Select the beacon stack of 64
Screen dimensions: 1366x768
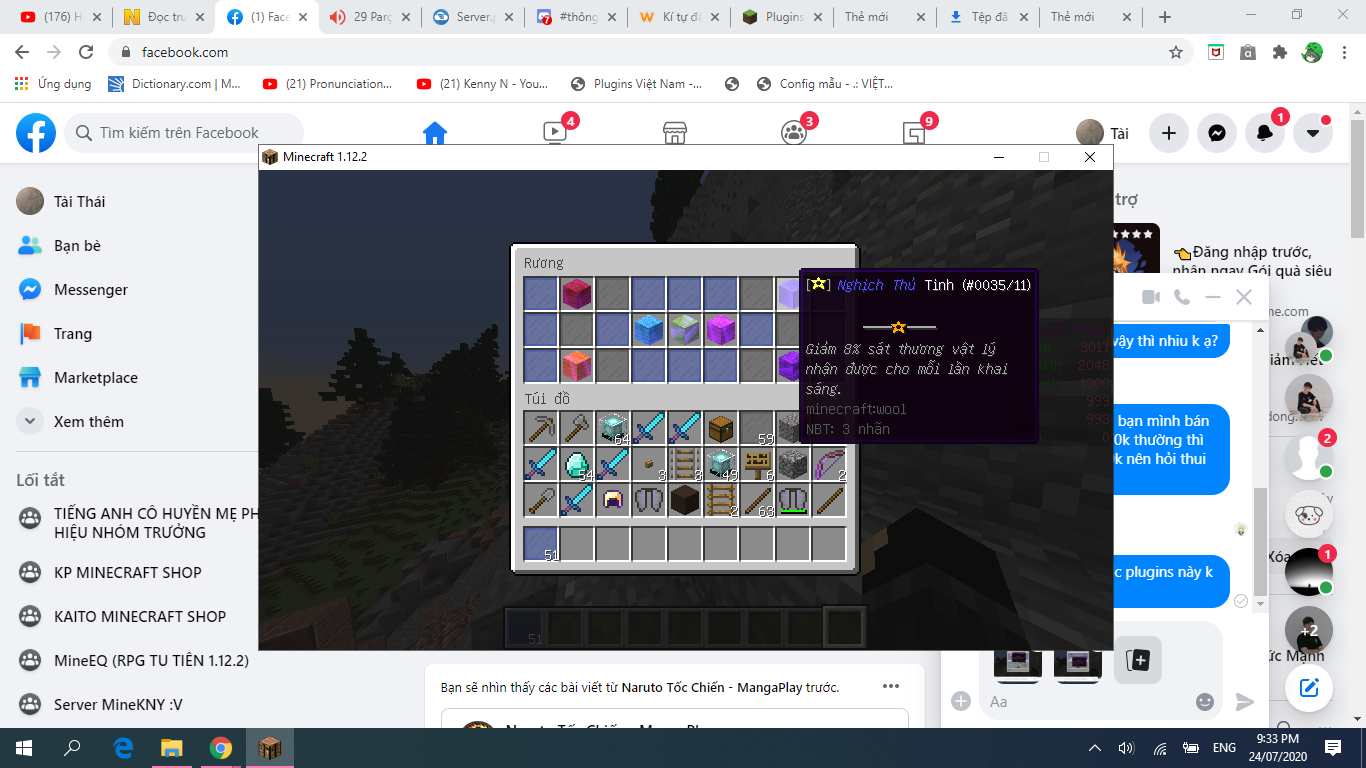613,428
